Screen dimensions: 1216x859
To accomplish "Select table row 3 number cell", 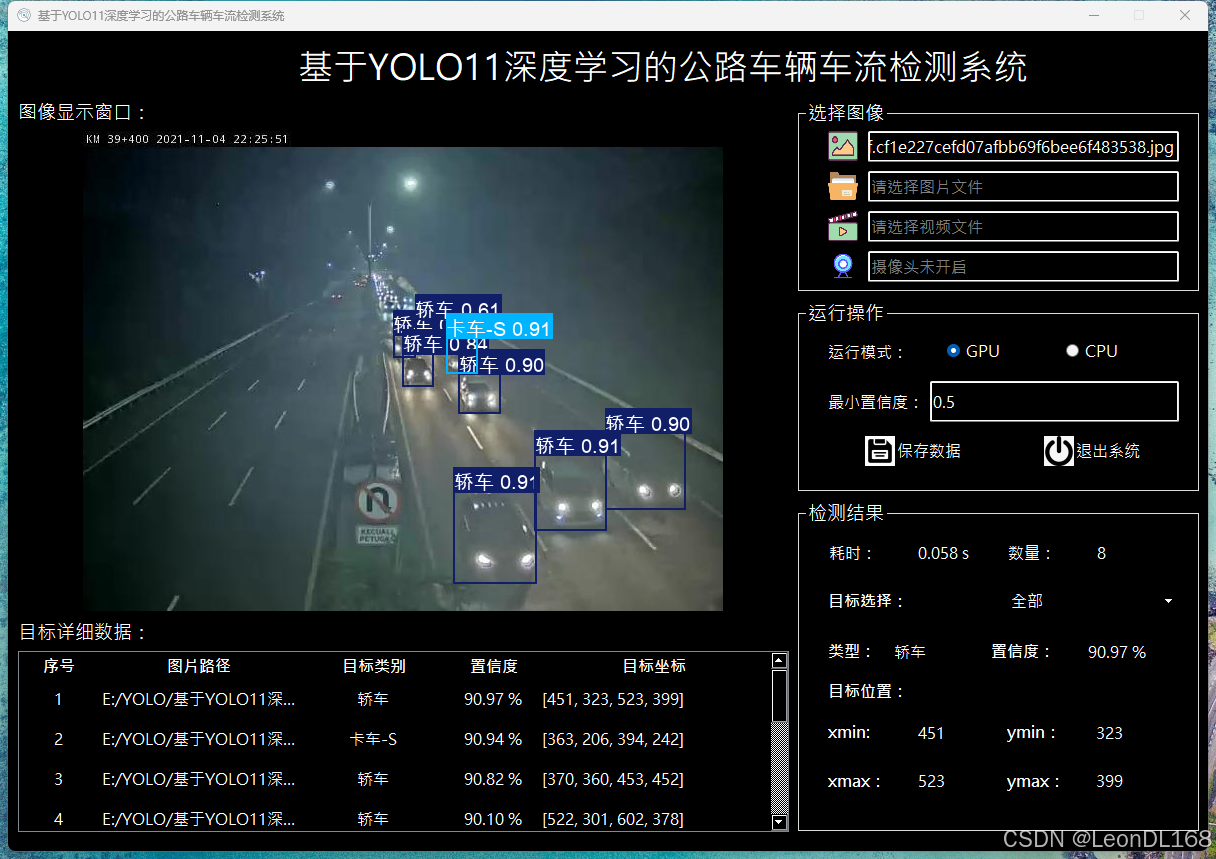I will pyautogui.click(x=59, y=779).
